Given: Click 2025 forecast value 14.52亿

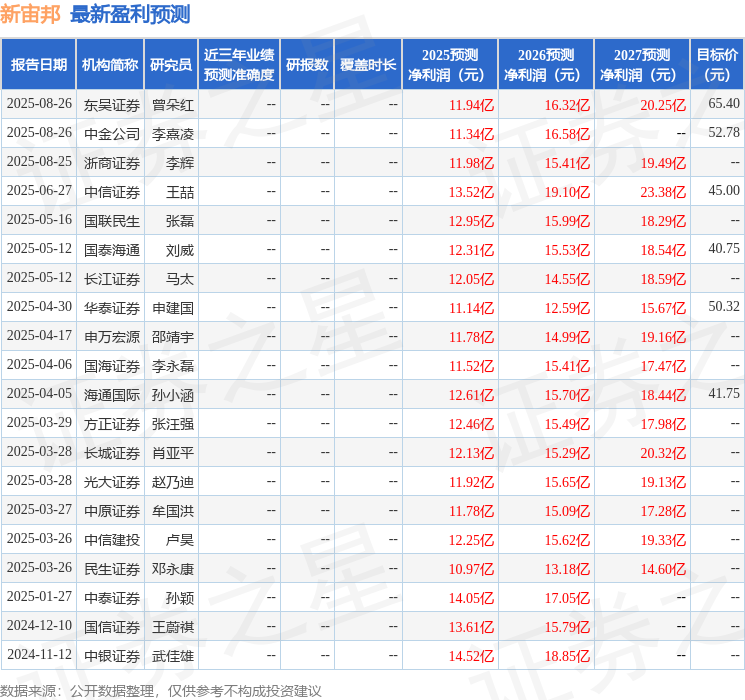Looking at the screenshot, I should click(471, 656).
